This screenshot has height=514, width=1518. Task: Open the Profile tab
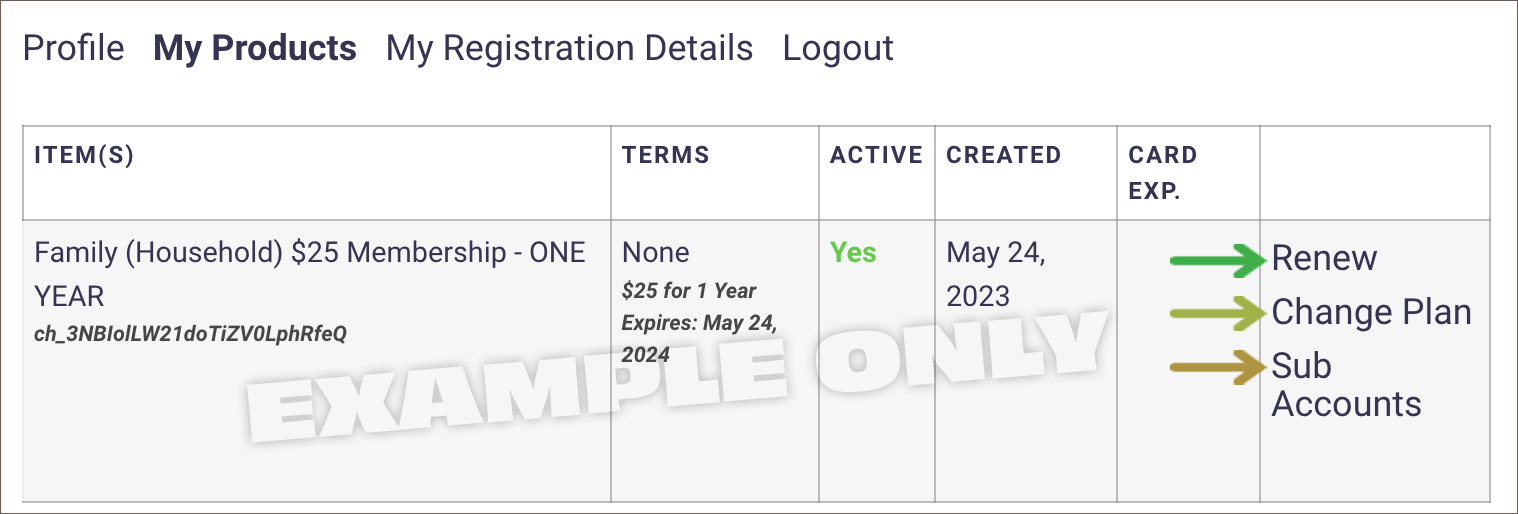point(73,48)
